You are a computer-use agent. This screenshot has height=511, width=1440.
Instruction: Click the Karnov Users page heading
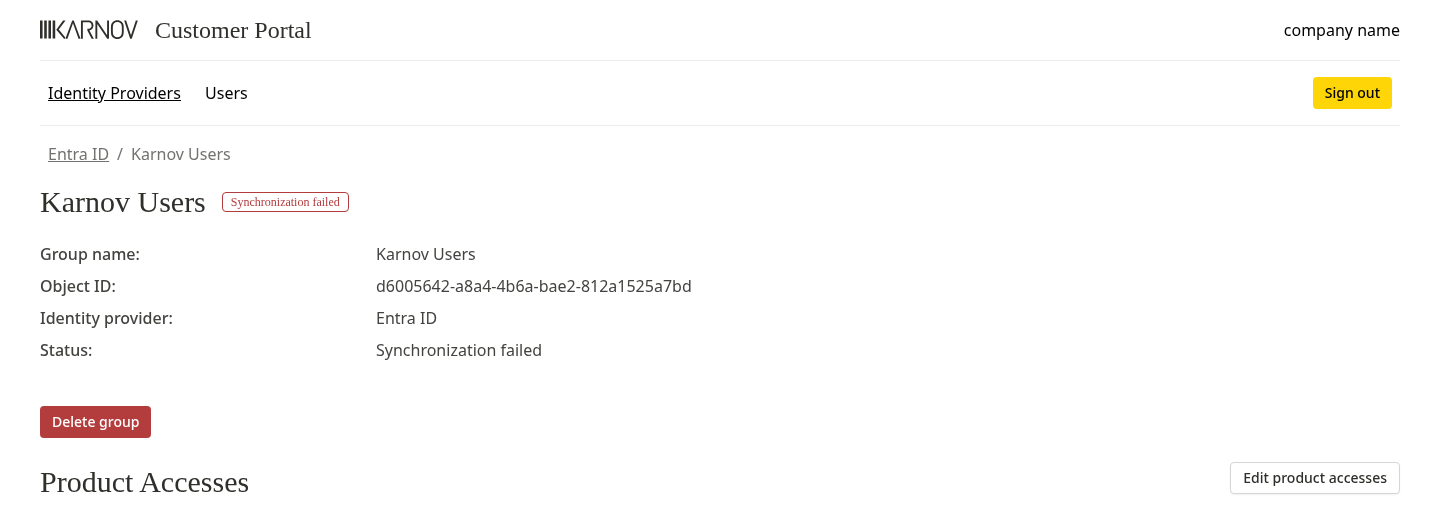(123, 202)
